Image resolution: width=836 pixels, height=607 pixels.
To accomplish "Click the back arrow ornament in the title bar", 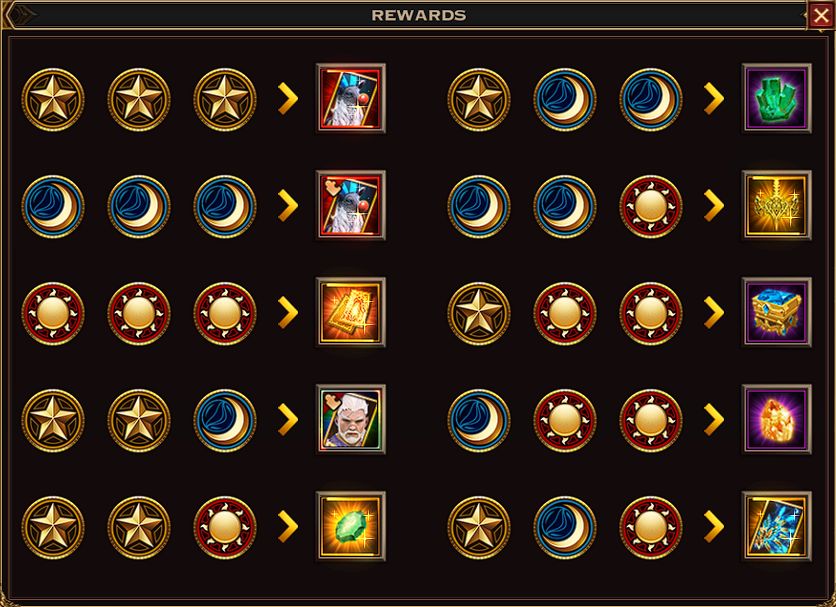I will pos(20,15).
